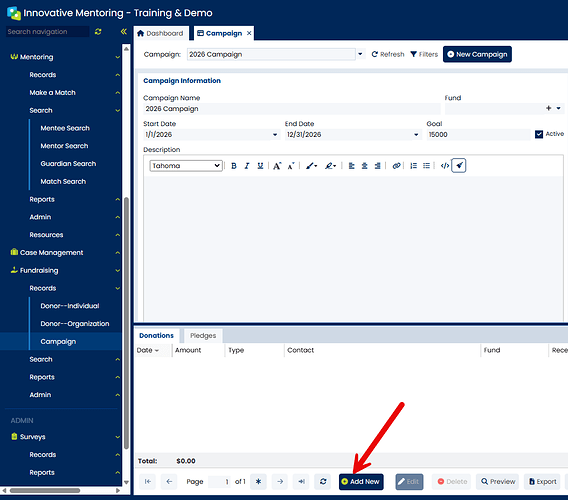The width and height of the screenshot is (568, 500).
Task: Open Match Search in navigation
Action: pos(63,182)
